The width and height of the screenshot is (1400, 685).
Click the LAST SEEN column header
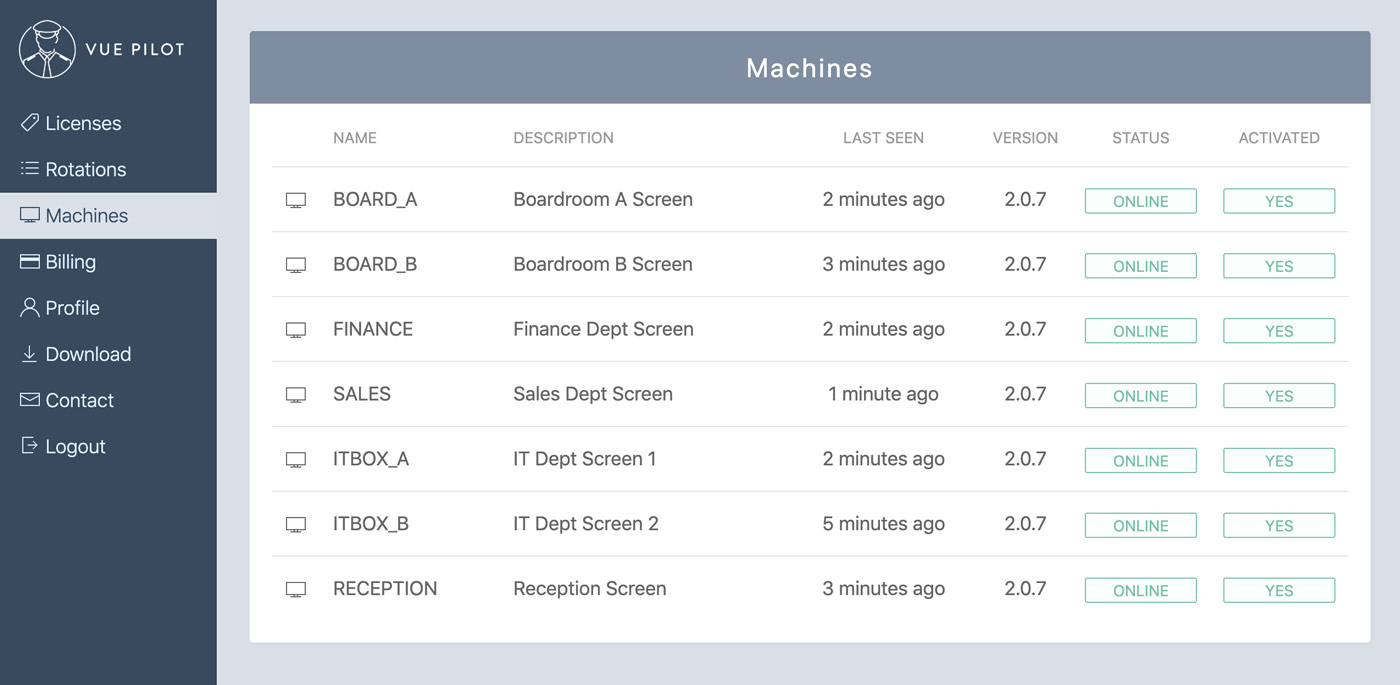(x=883, y=138)
